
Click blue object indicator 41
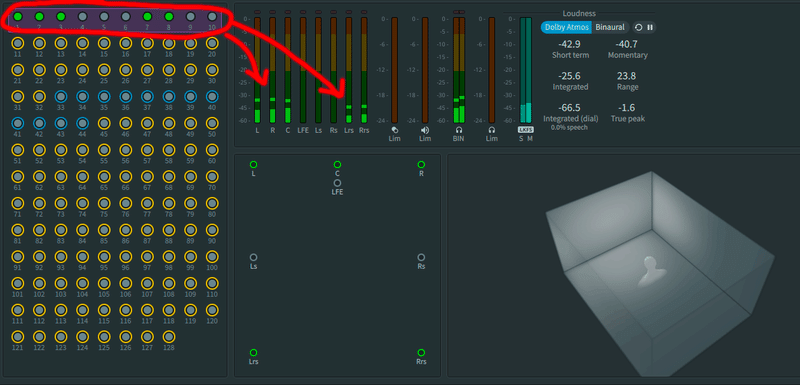coord(18,123)
